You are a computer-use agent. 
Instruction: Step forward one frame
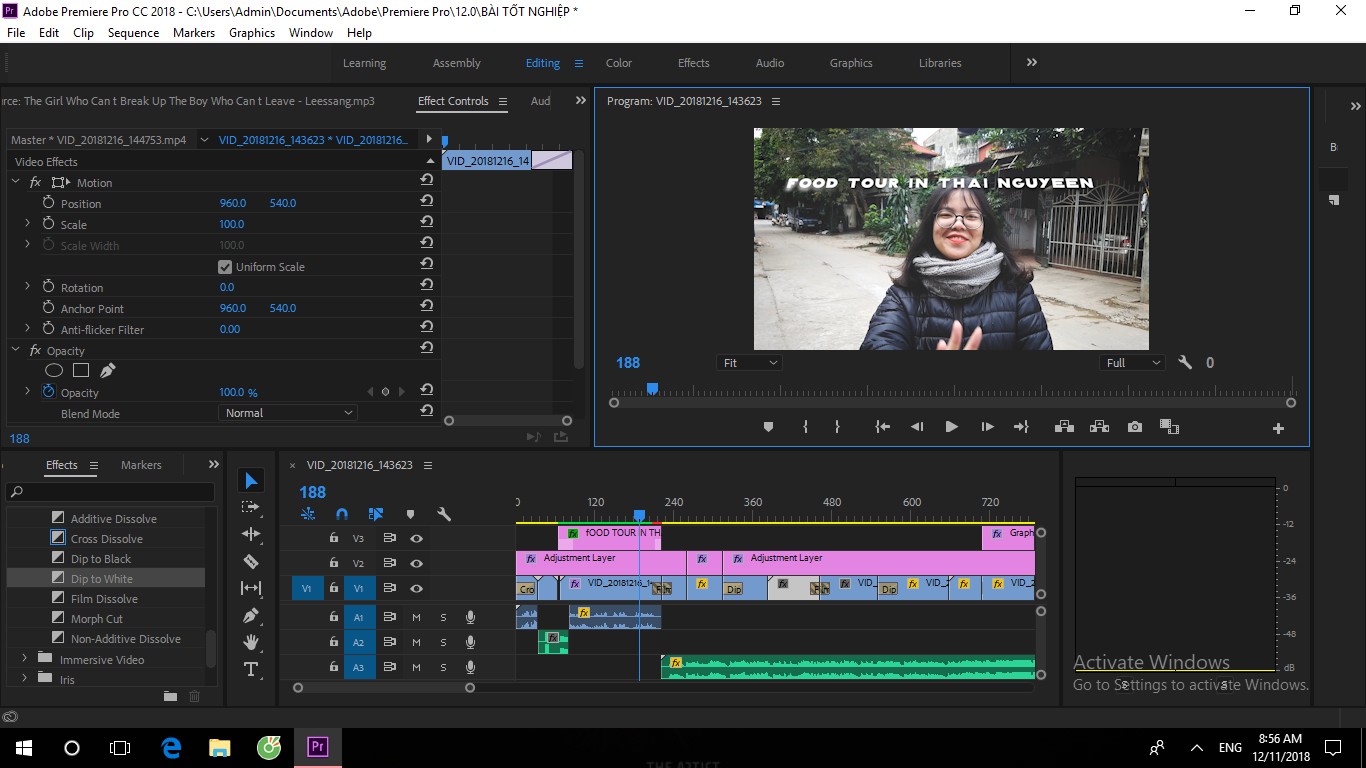coord(987,427)
